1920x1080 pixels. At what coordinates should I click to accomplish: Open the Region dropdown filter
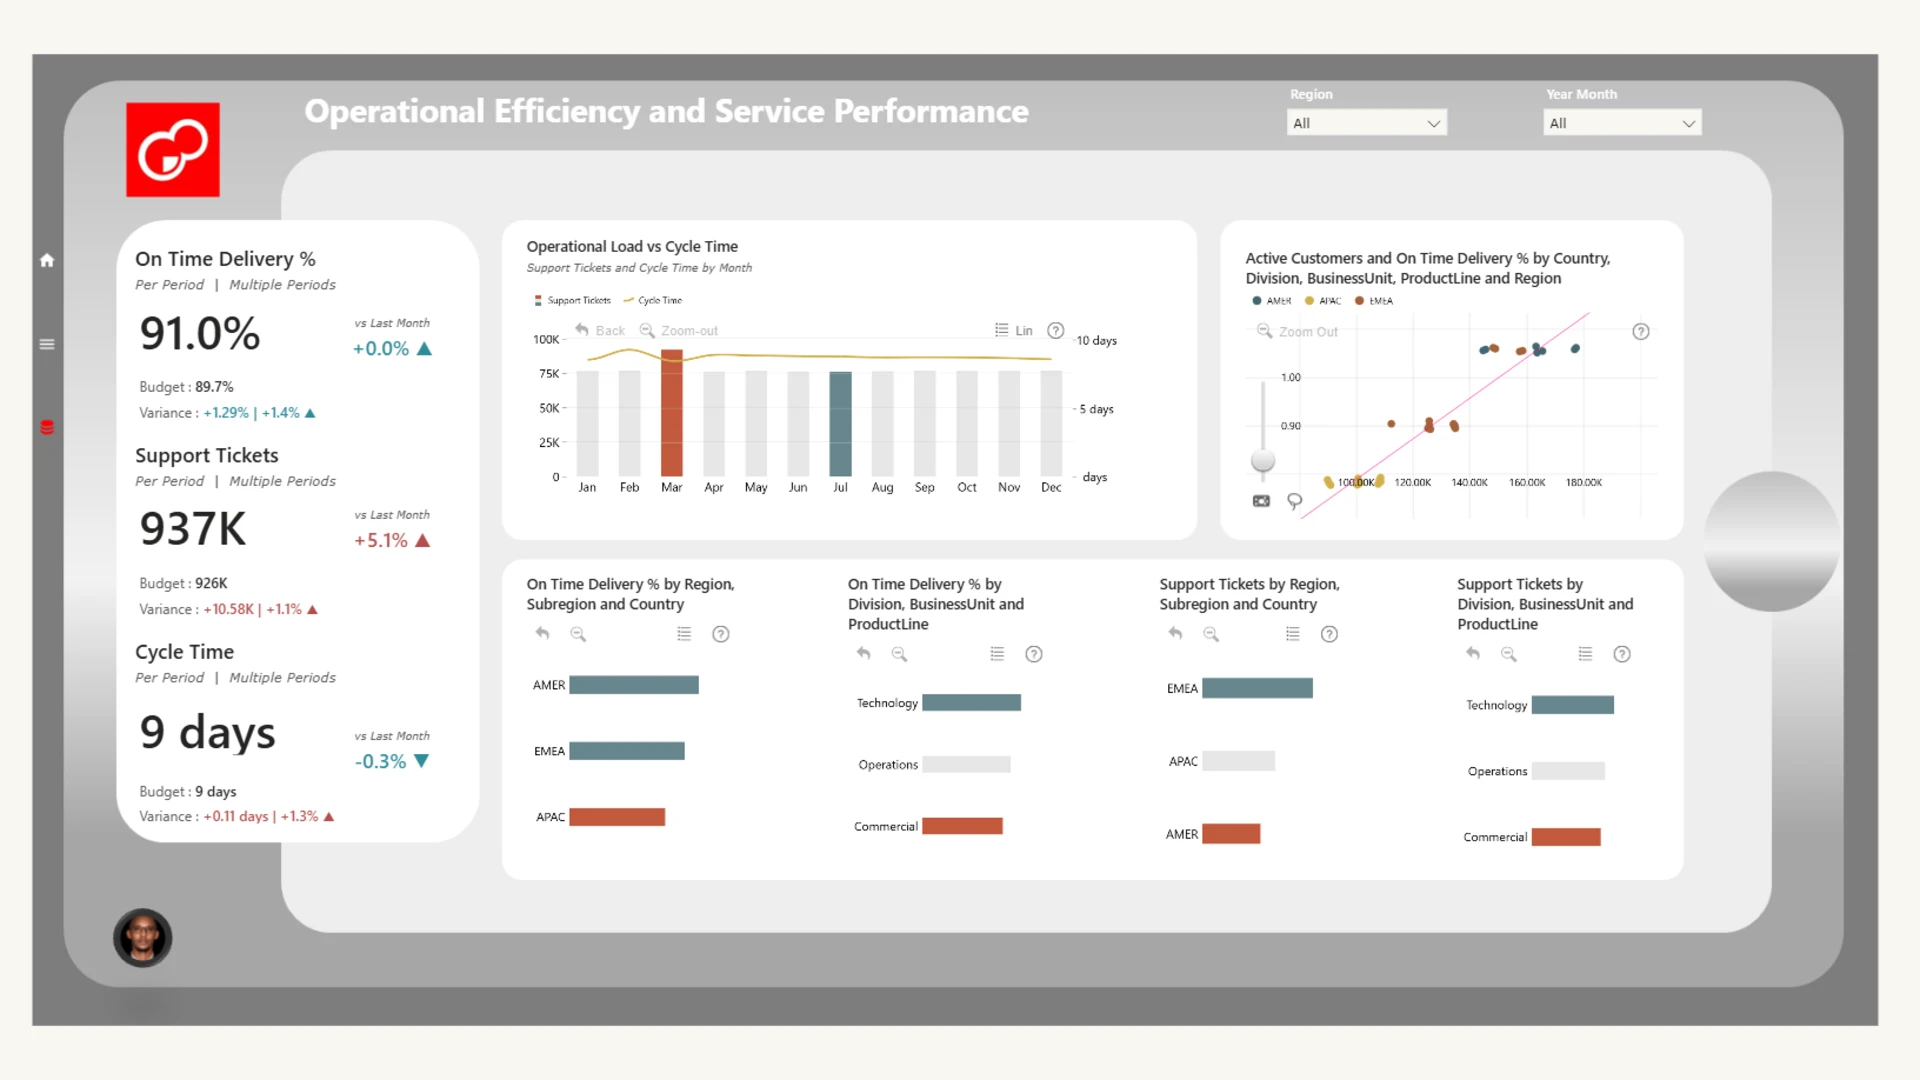click(x=1366, y=123)
